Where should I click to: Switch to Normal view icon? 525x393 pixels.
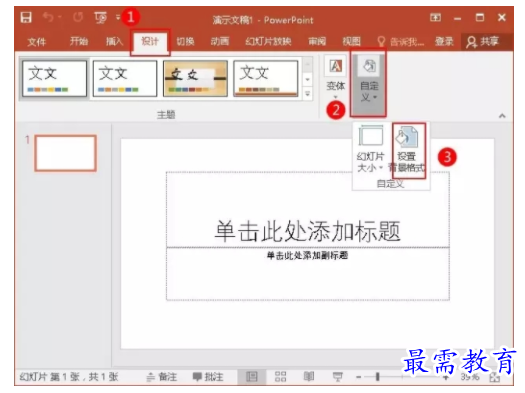coord(252,377)
